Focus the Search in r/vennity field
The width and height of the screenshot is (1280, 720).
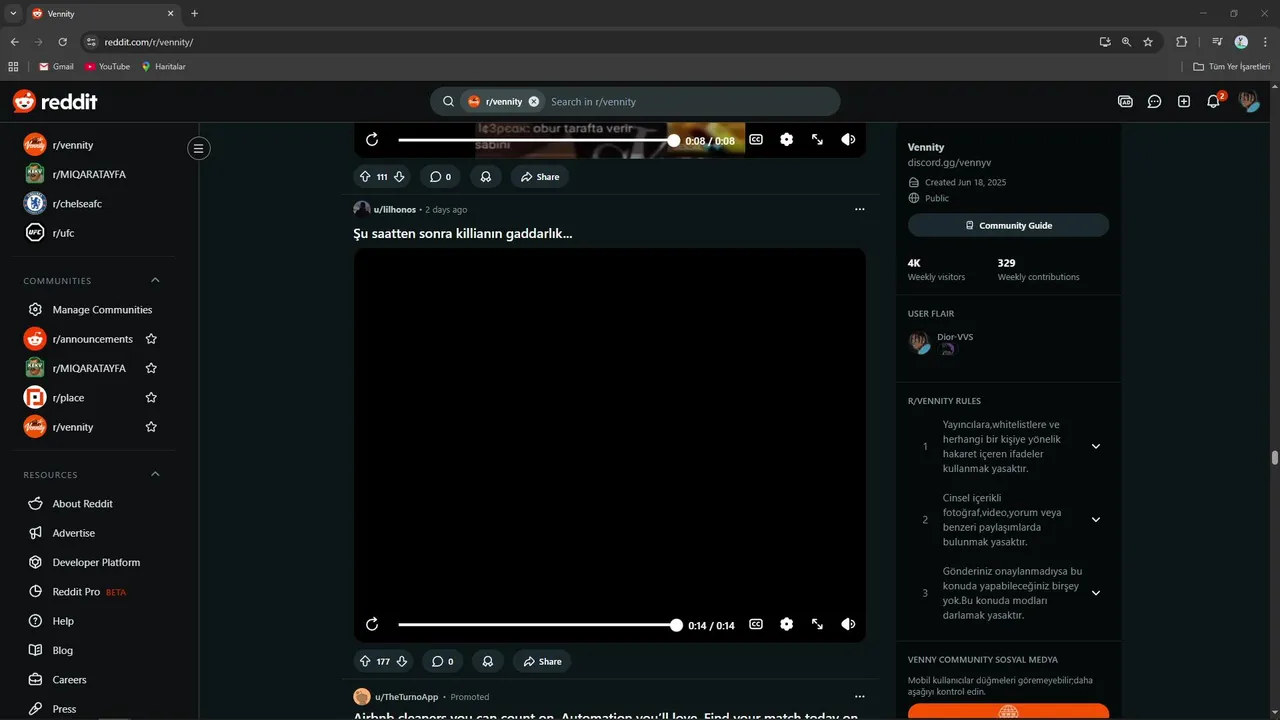pos(690,101)
